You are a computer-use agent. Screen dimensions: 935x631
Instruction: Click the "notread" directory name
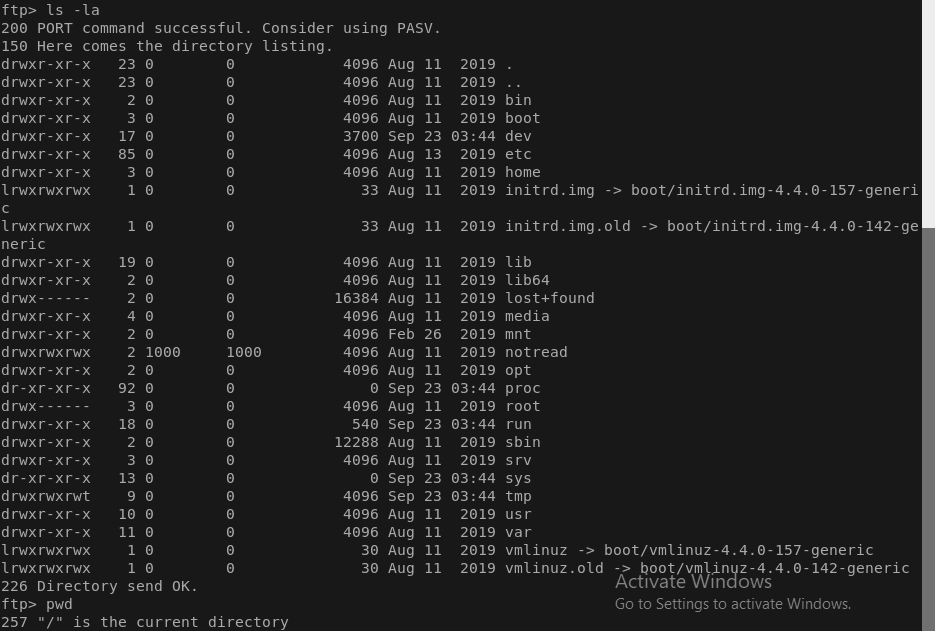[536, 352]
